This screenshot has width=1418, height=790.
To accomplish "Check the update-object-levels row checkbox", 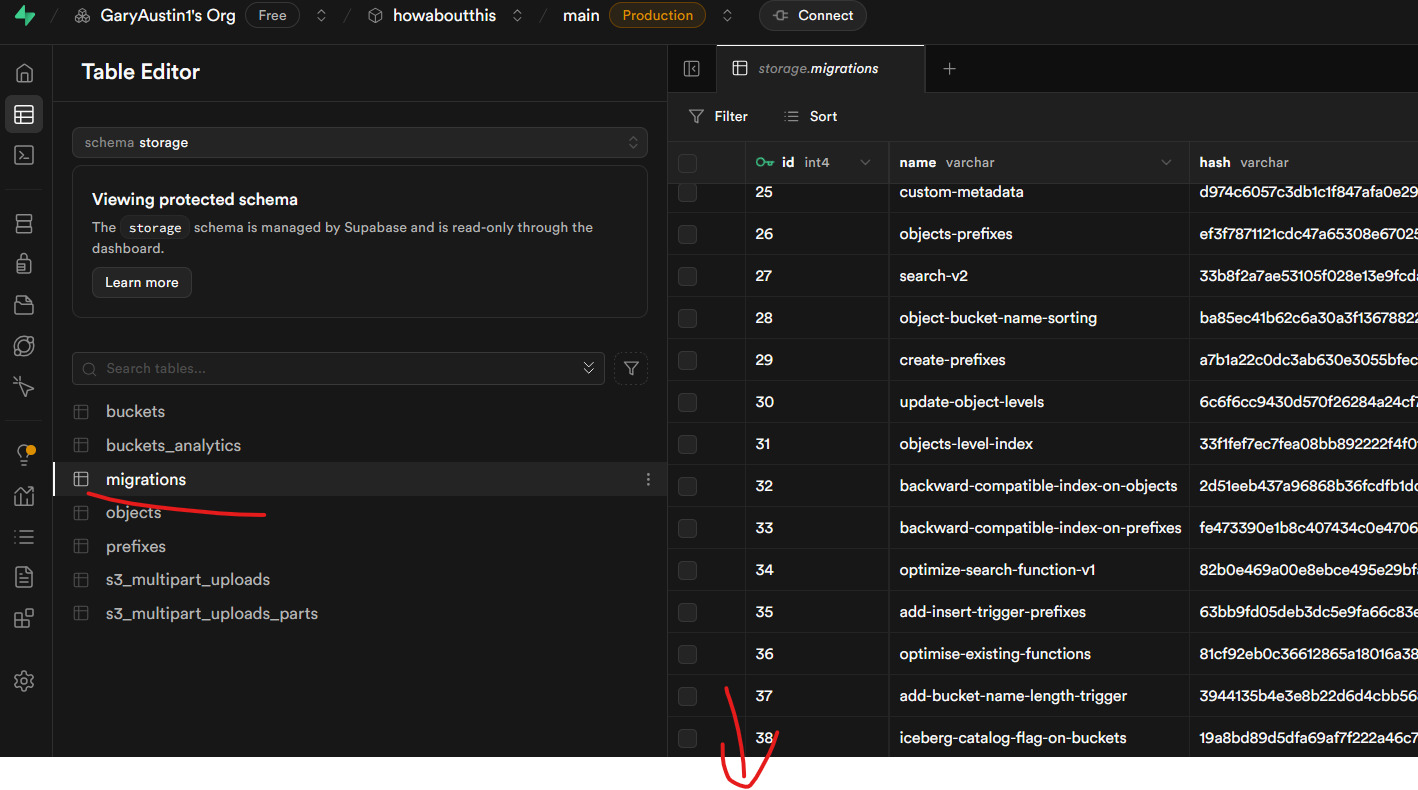I will 687,402.
